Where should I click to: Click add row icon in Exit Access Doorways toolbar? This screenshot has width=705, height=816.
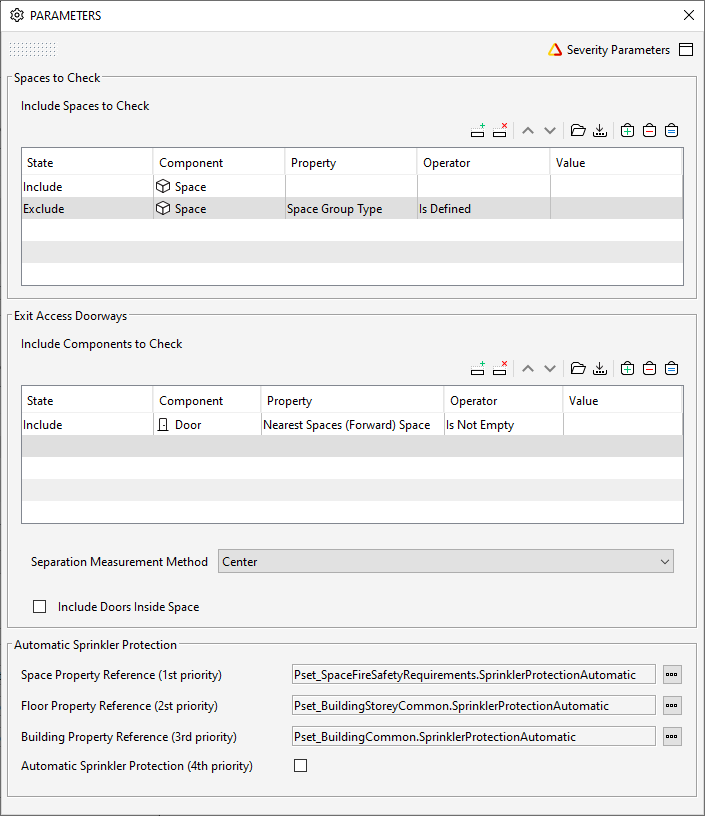click(477, 368)
